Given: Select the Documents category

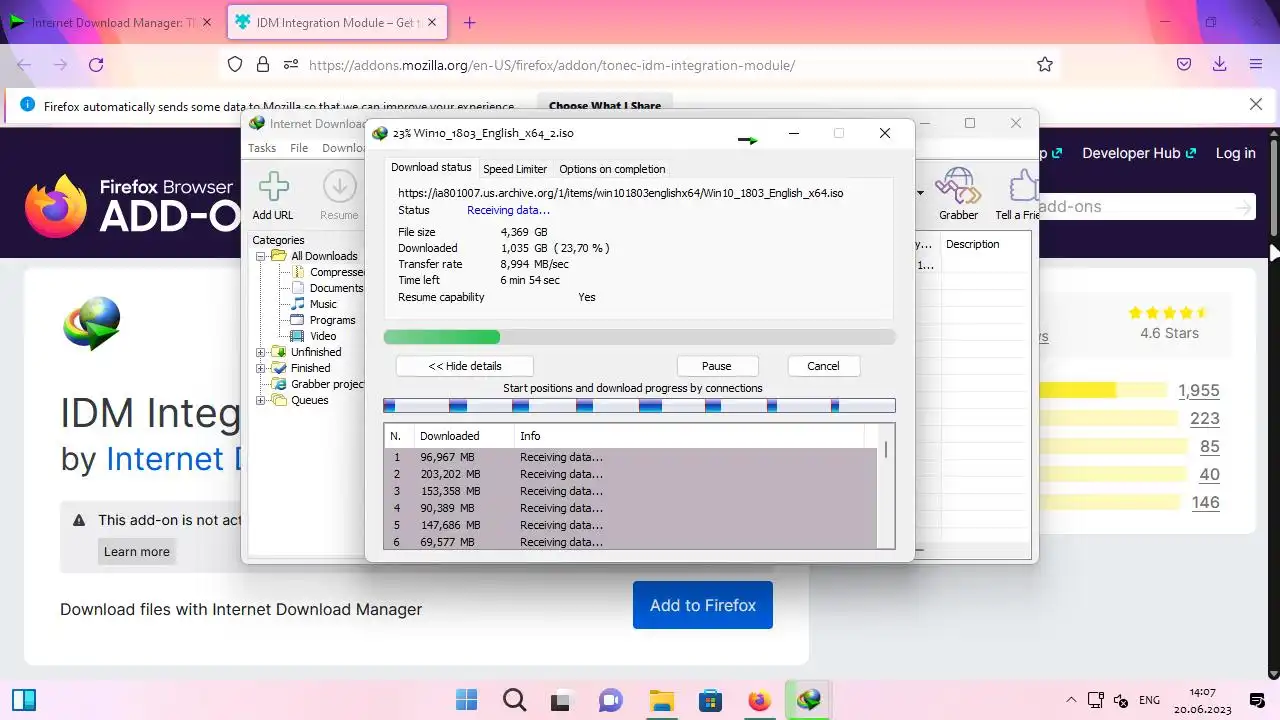Looking at the screenshot, I should coord(337,288).
